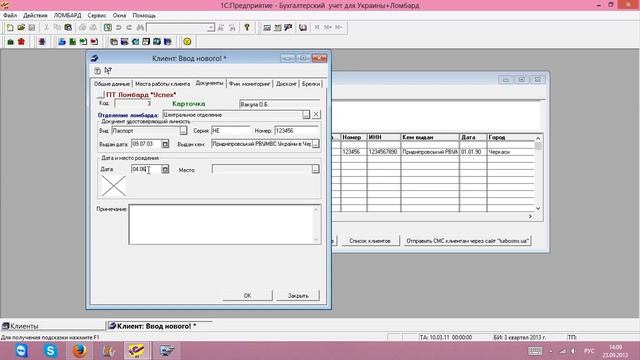Click the green briefcase icon in second toolbar
This screenshot has height=360, width=640.
click(11, 42)
